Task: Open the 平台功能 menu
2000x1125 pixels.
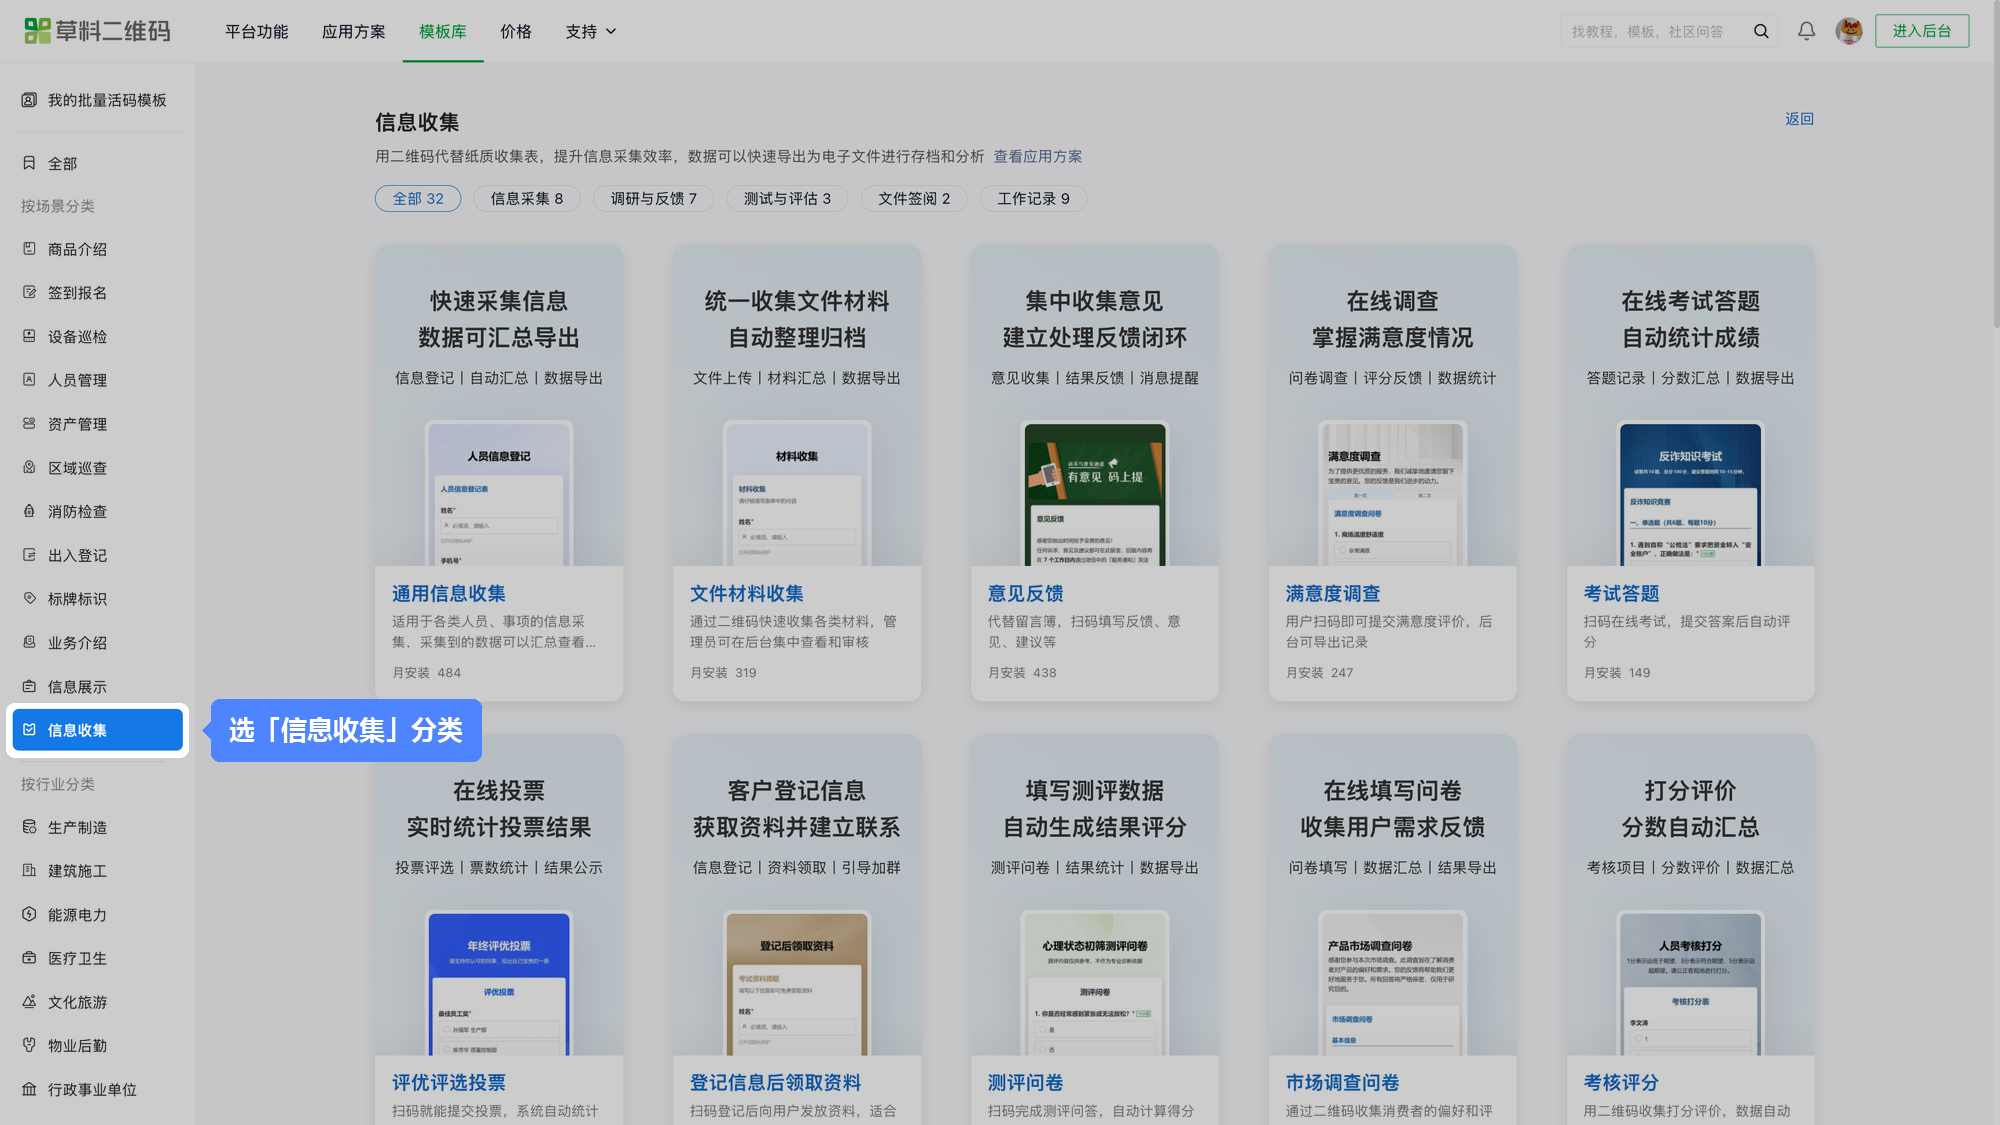Action: click(256, 31)
